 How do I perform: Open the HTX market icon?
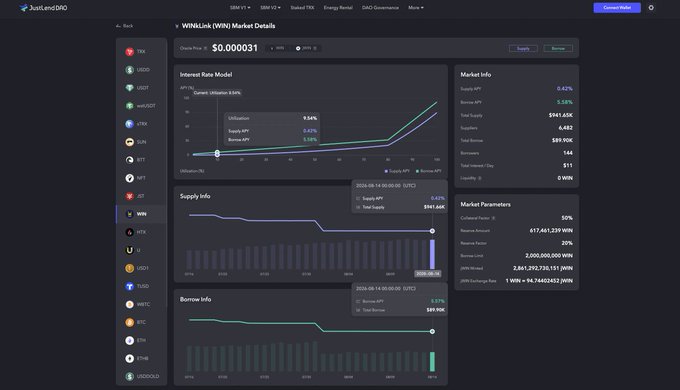[129, 232]
